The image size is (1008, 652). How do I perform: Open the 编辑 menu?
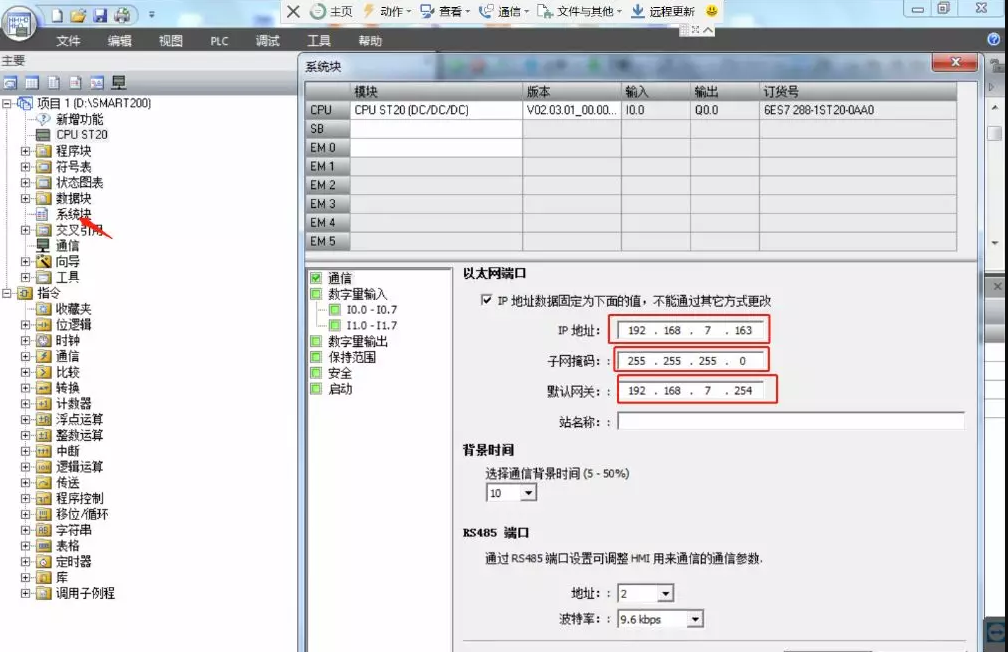pyautogui.click(x=120, y=41)
